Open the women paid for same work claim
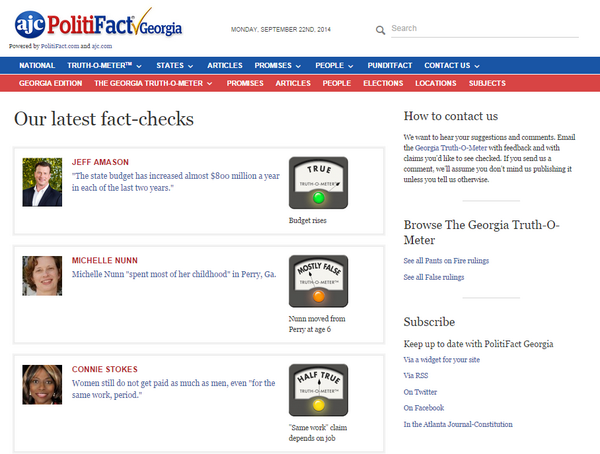The width and height of the screenshot is (600, 454). coord(173,389)
